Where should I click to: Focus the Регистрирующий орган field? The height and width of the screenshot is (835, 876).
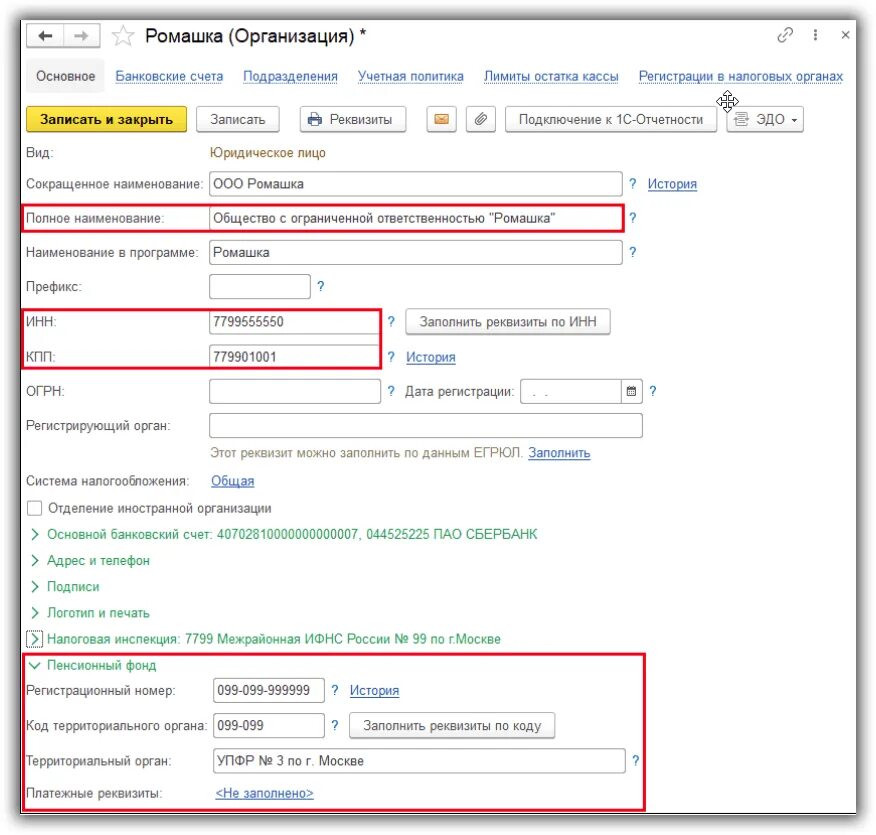tap(426, 426)
